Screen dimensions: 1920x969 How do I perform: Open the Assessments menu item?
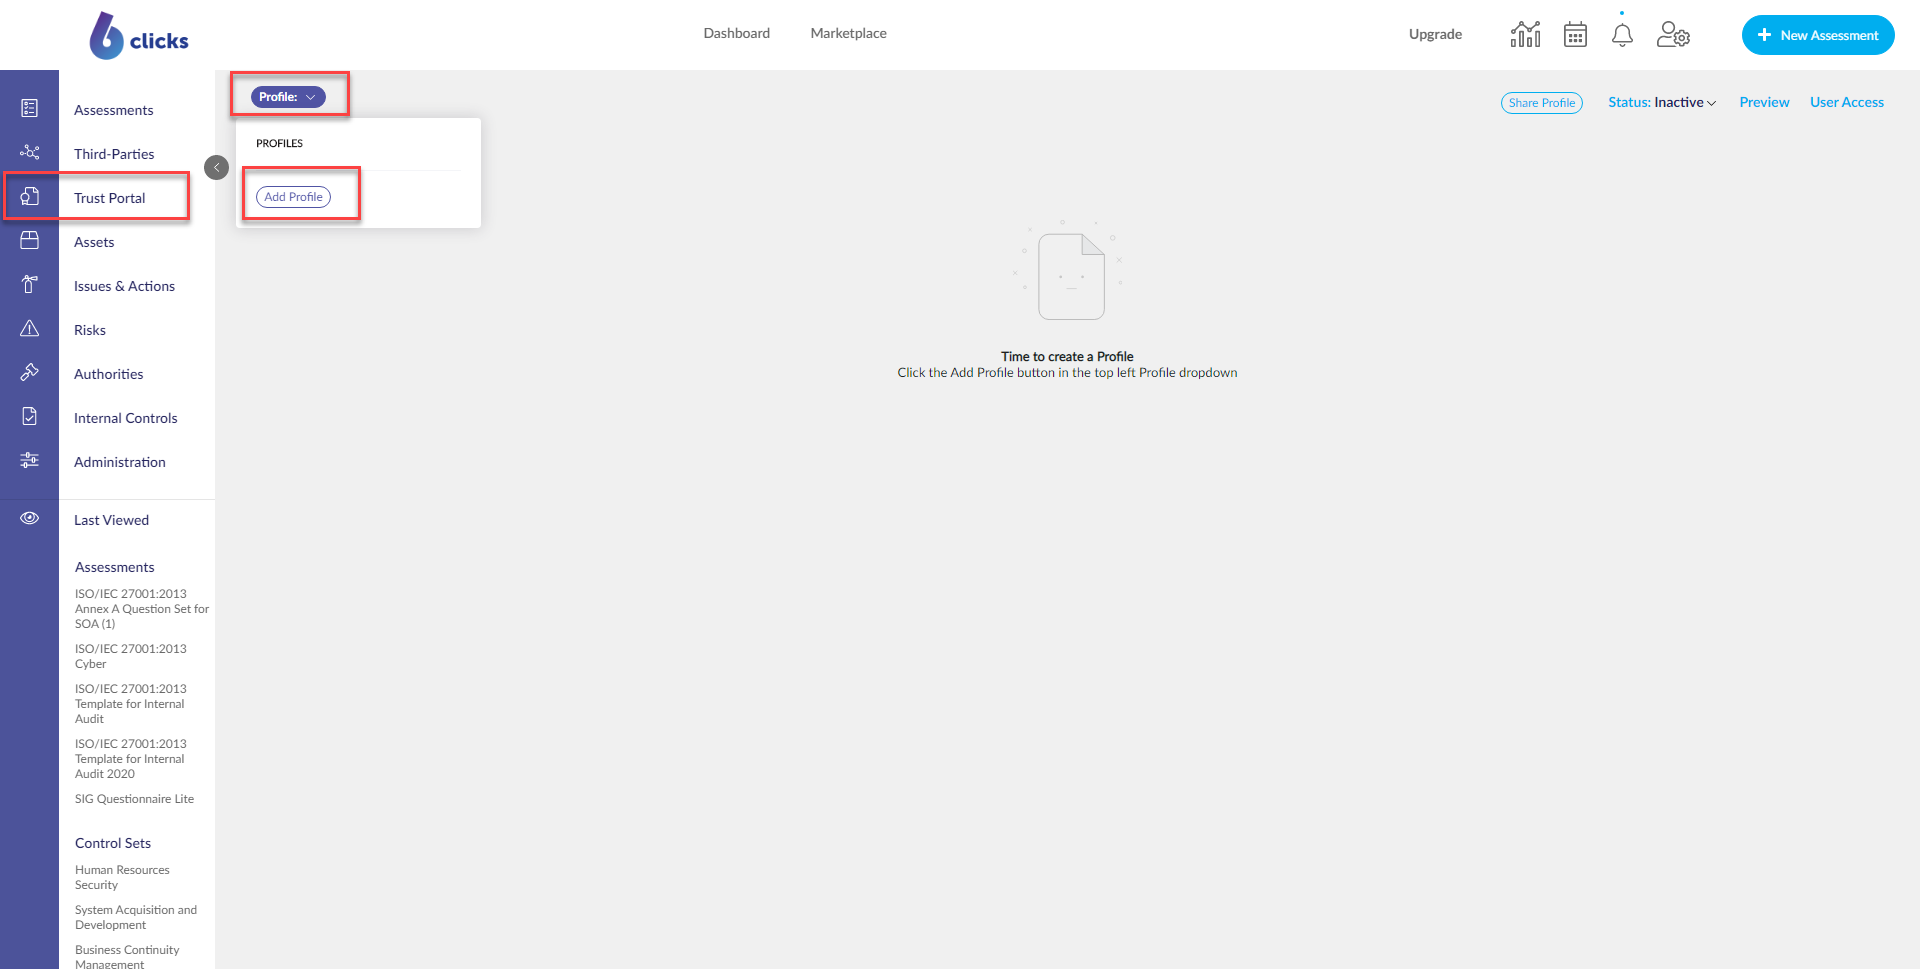pos(114,110)
